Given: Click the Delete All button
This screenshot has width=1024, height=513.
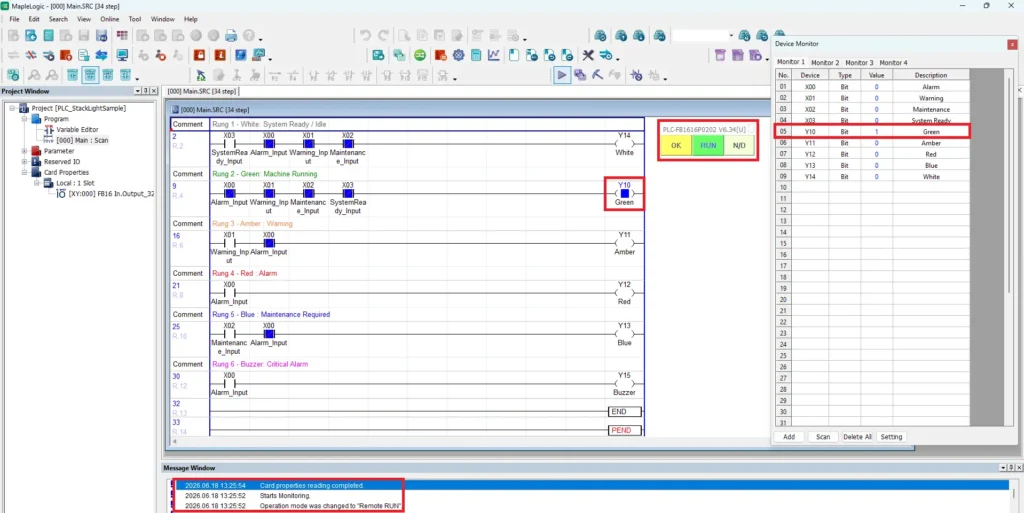Looking at the screenshot, I should pyautogui.click(x=857, y=437).
